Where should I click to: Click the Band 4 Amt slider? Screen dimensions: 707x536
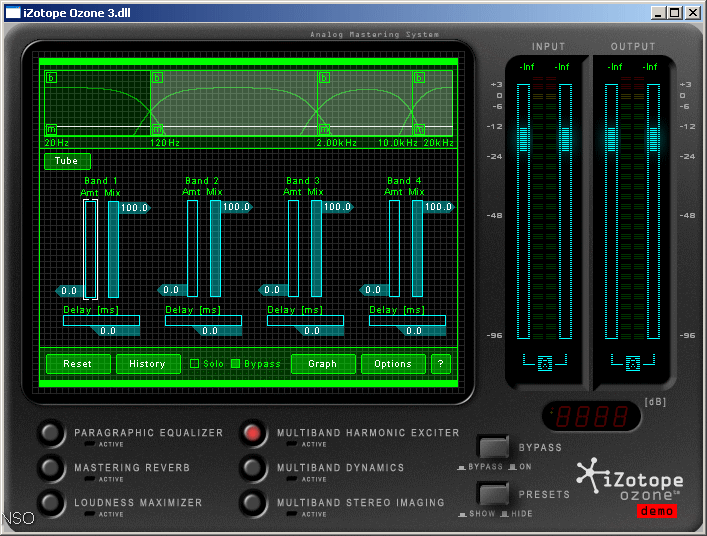pyautogui.click(x=395, y=248)
